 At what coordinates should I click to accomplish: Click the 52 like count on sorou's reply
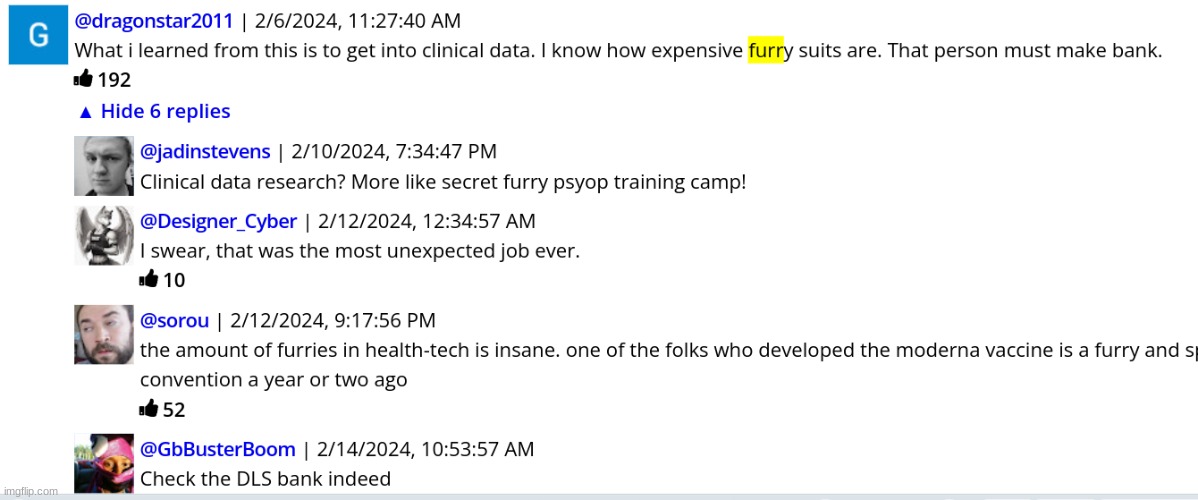pos(174,409)
